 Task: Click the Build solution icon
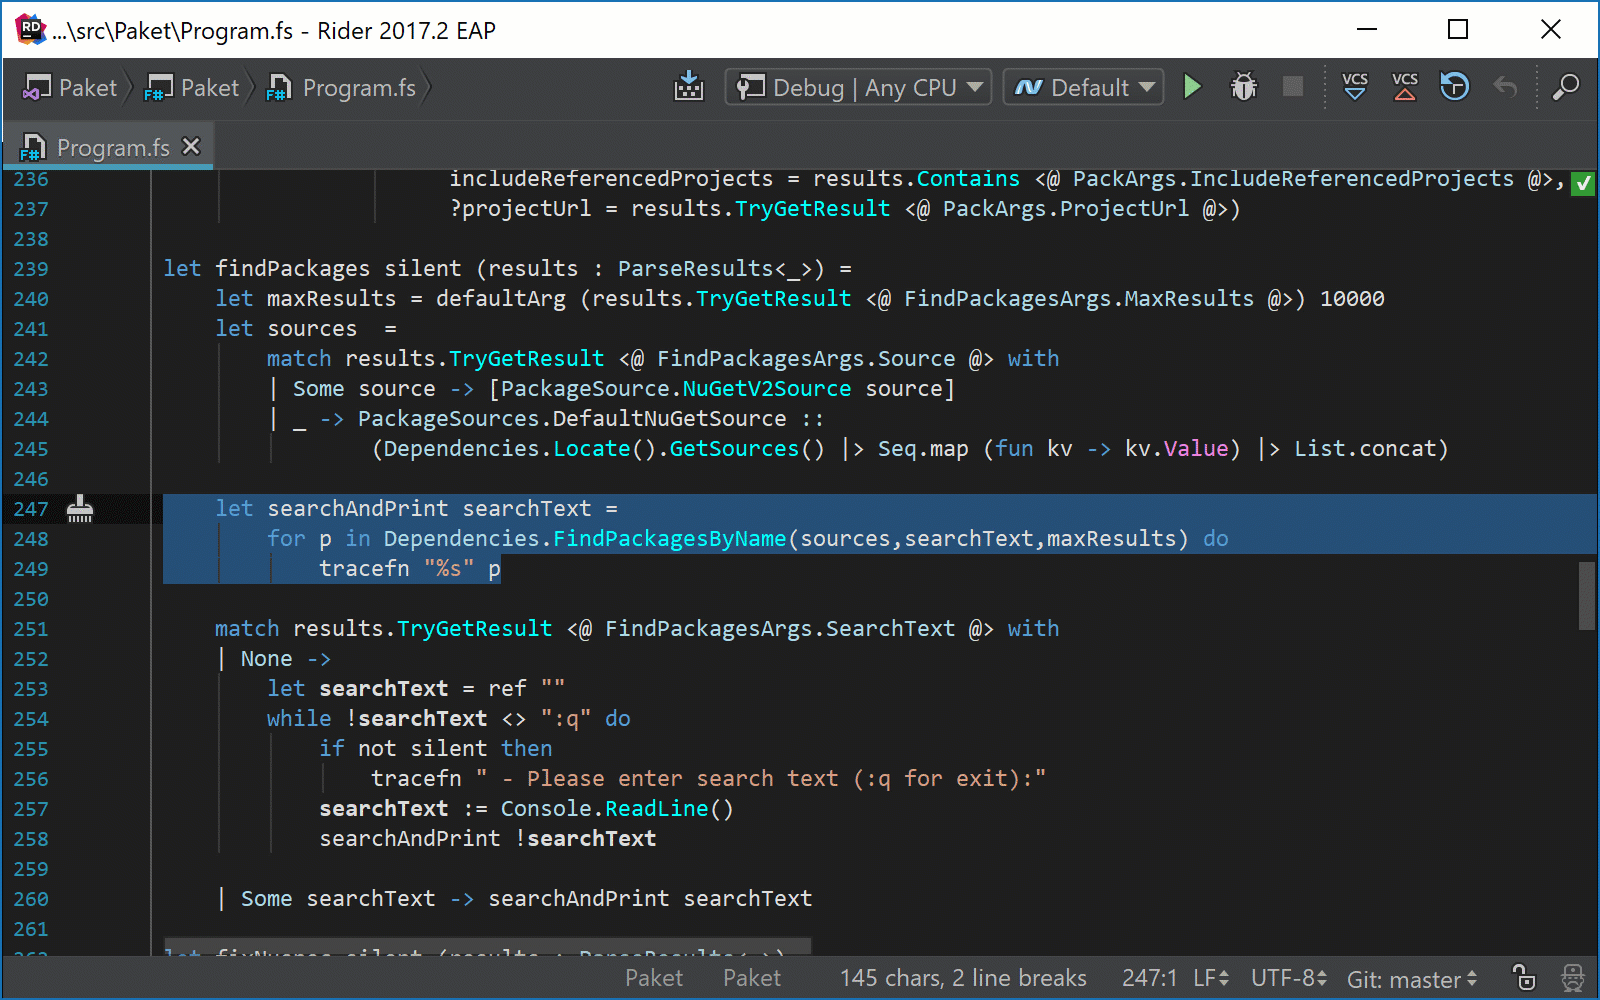(x=689, y=87)
